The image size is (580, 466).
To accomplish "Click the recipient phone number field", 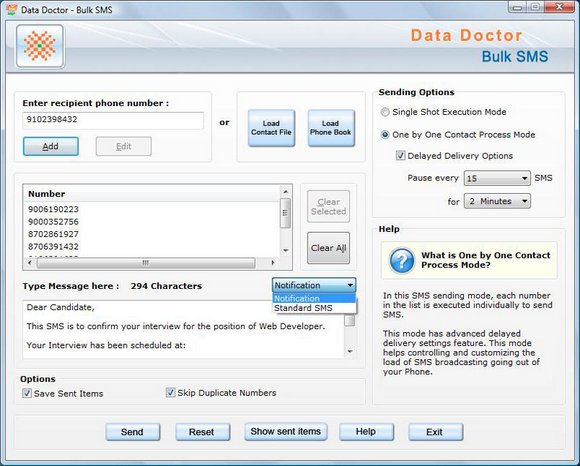I will pyautogui.click(x=113, y=120).
